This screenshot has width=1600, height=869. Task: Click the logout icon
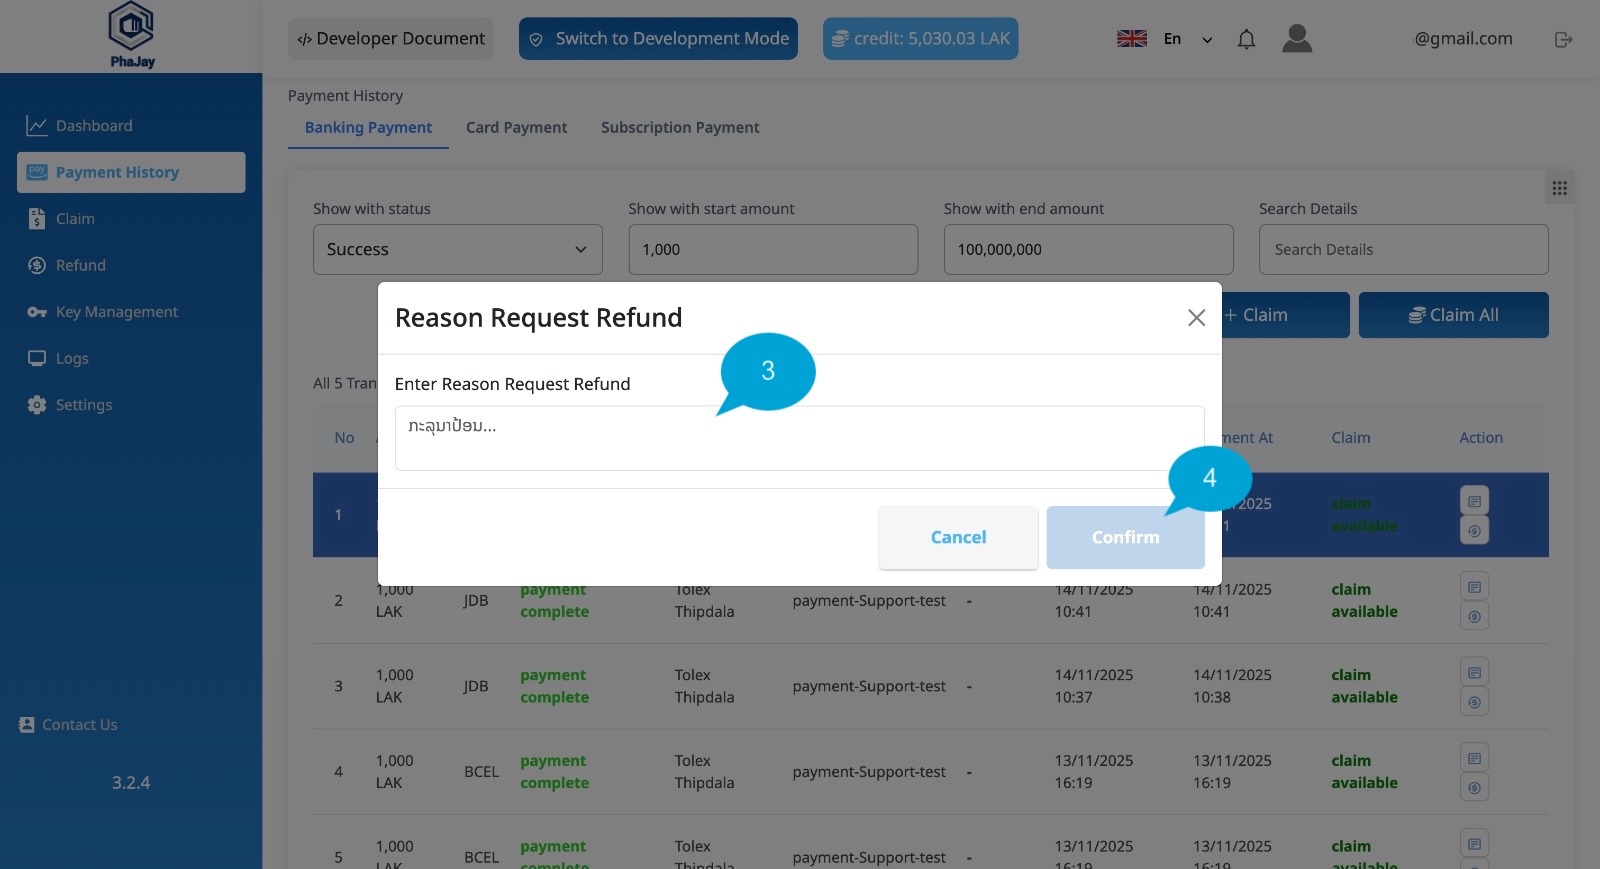point(1564,39)
